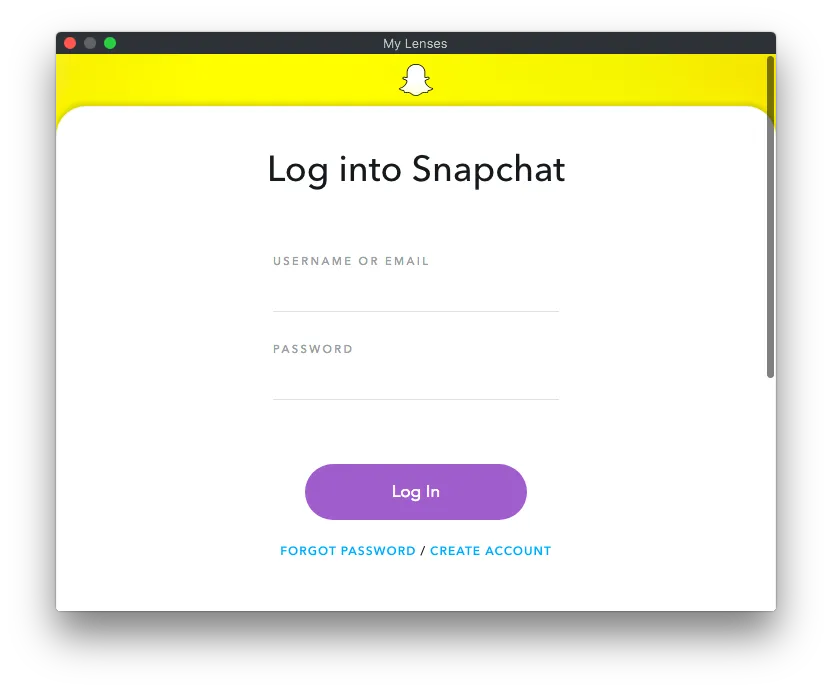Click the purple Log In button

click(415, 492)
